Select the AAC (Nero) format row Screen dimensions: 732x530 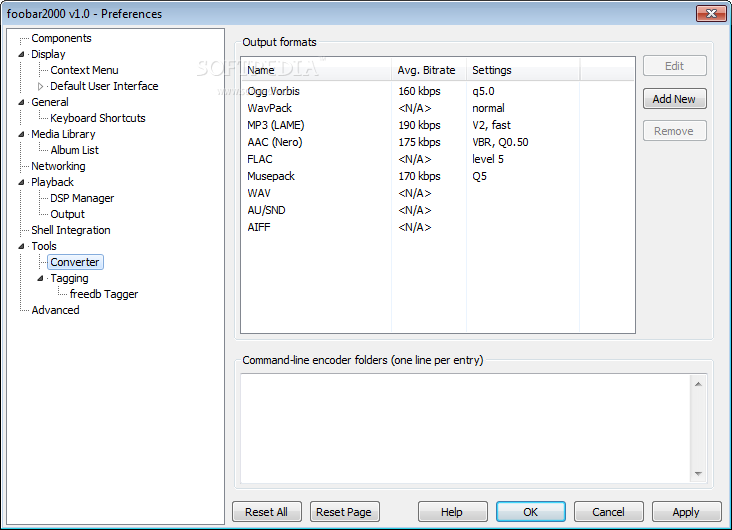[438, 142]
